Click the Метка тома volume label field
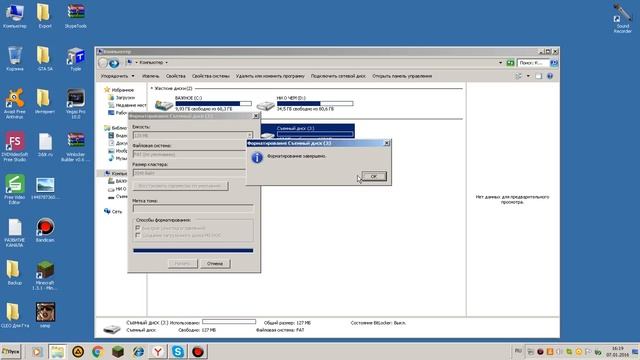Image resolution: width=640 pixels, height=360 pixels. coord(193,208)
